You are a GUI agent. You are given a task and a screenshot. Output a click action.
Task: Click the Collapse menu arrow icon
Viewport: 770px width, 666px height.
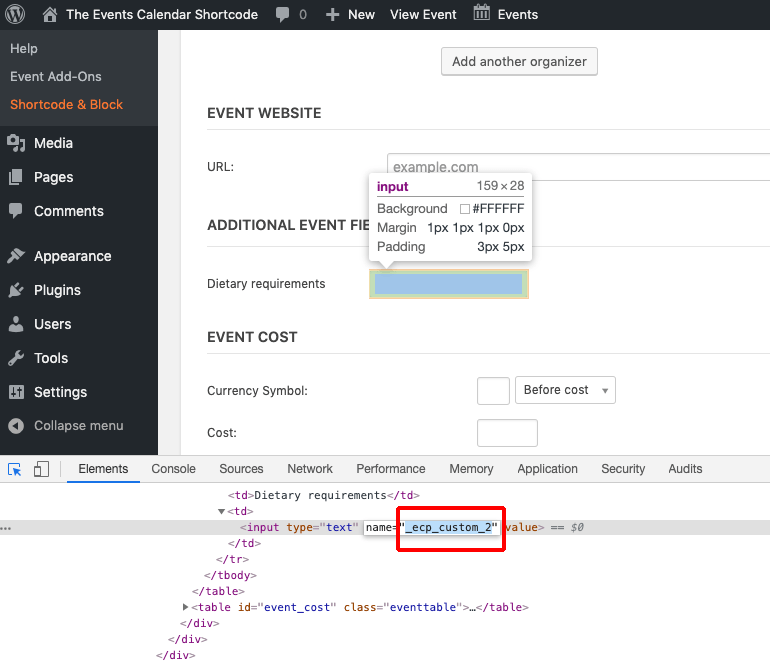point(15,426)
